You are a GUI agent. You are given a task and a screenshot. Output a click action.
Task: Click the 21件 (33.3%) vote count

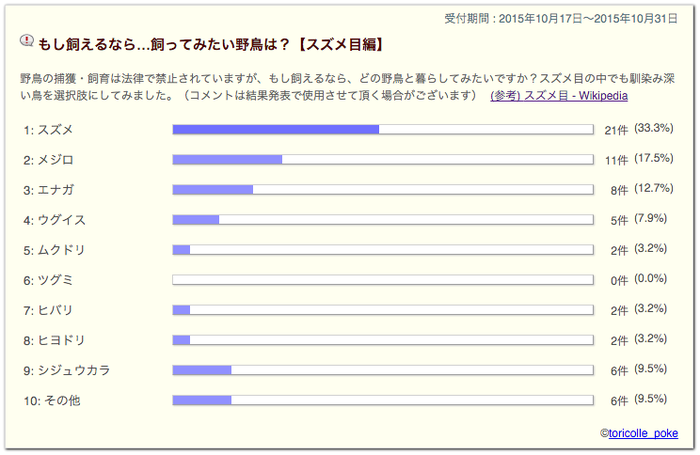pyautogui.click(x=639, y=129)
